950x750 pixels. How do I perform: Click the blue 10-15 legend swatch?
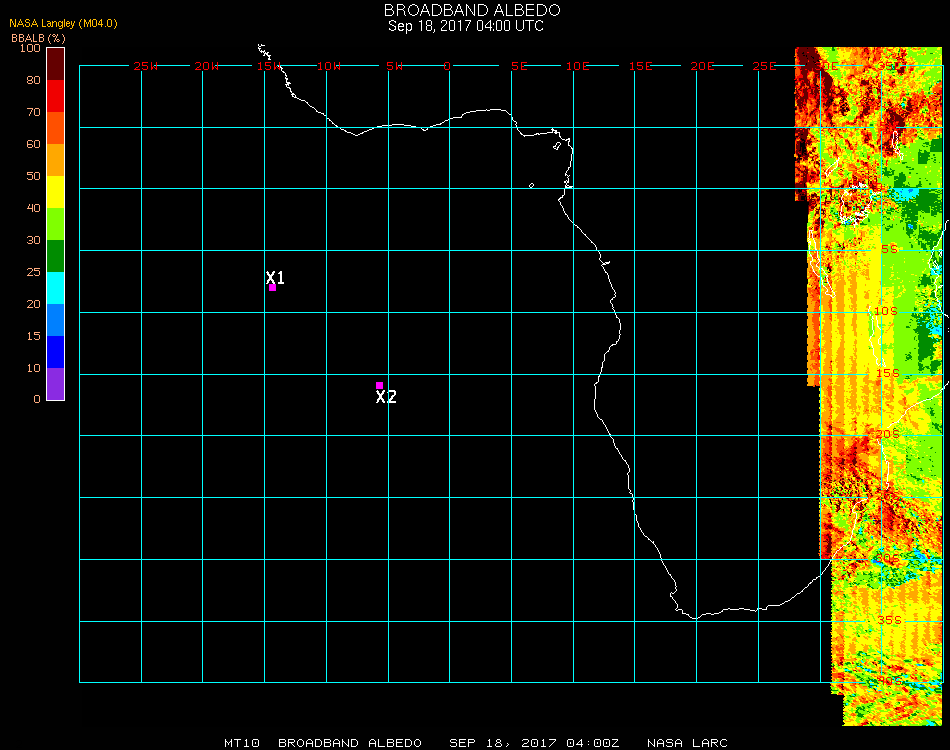coord(55,352)
